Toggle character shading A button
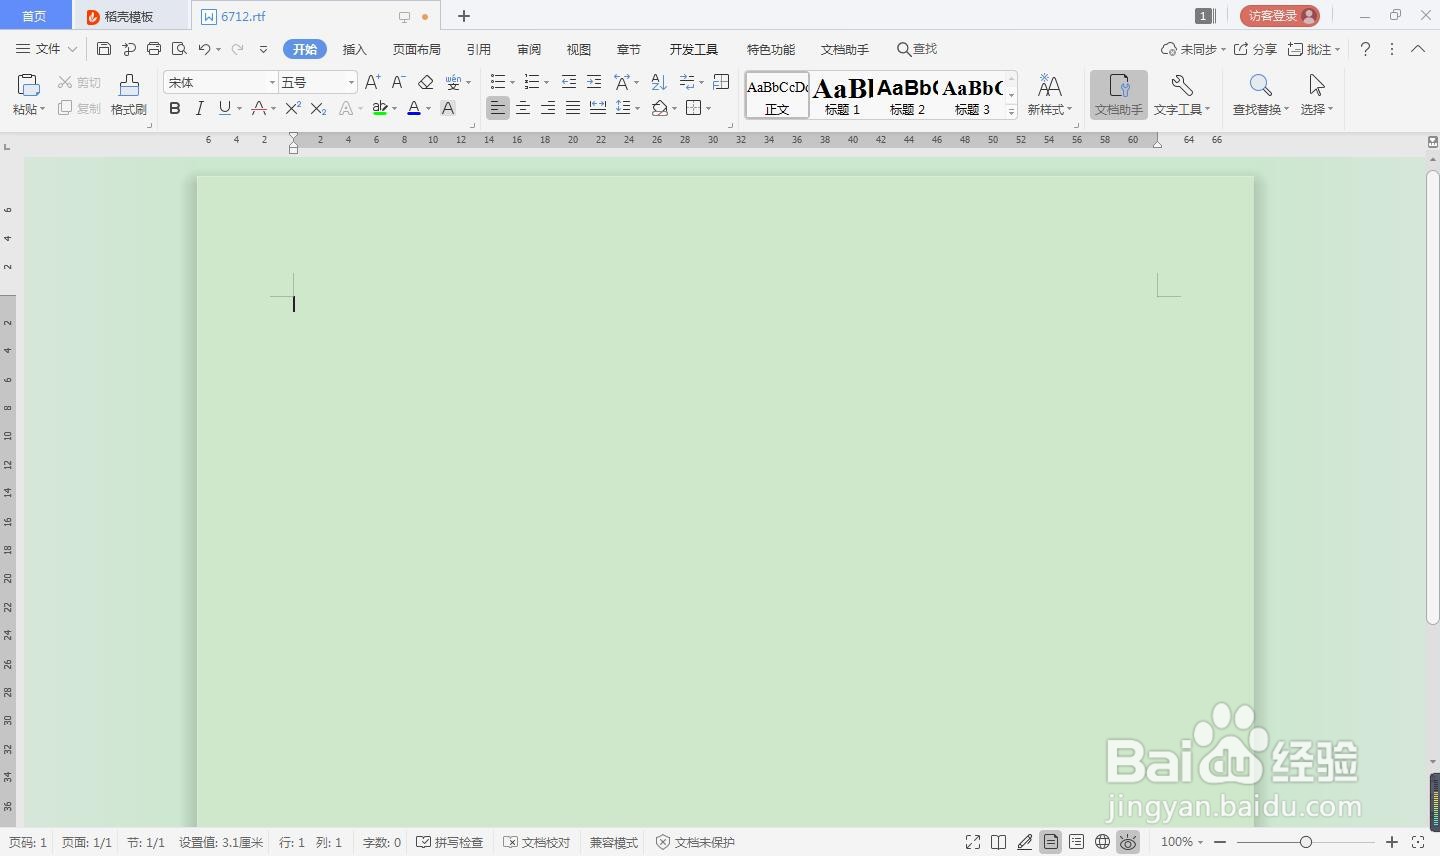The width and height of the screenshot is (1440, 856). 448,108
